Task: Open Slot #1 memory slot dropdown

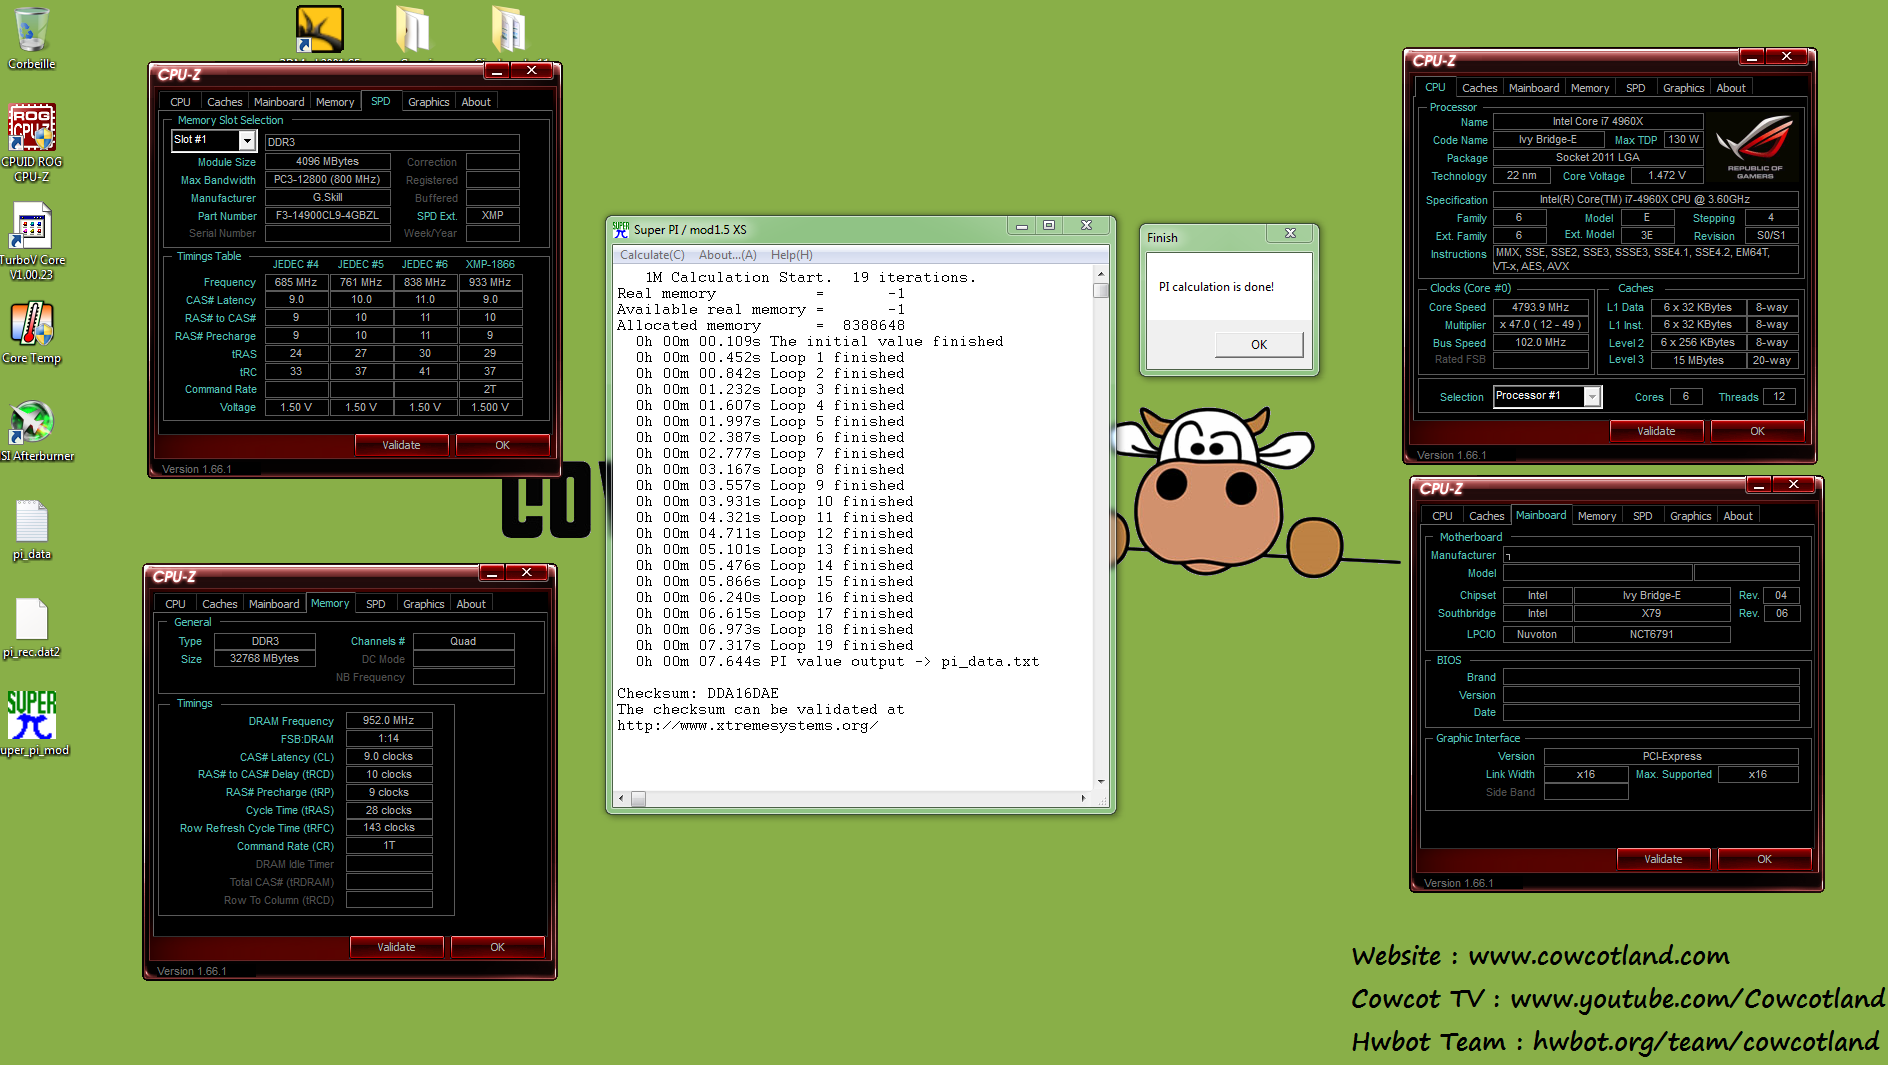Action: click(246, 140)
